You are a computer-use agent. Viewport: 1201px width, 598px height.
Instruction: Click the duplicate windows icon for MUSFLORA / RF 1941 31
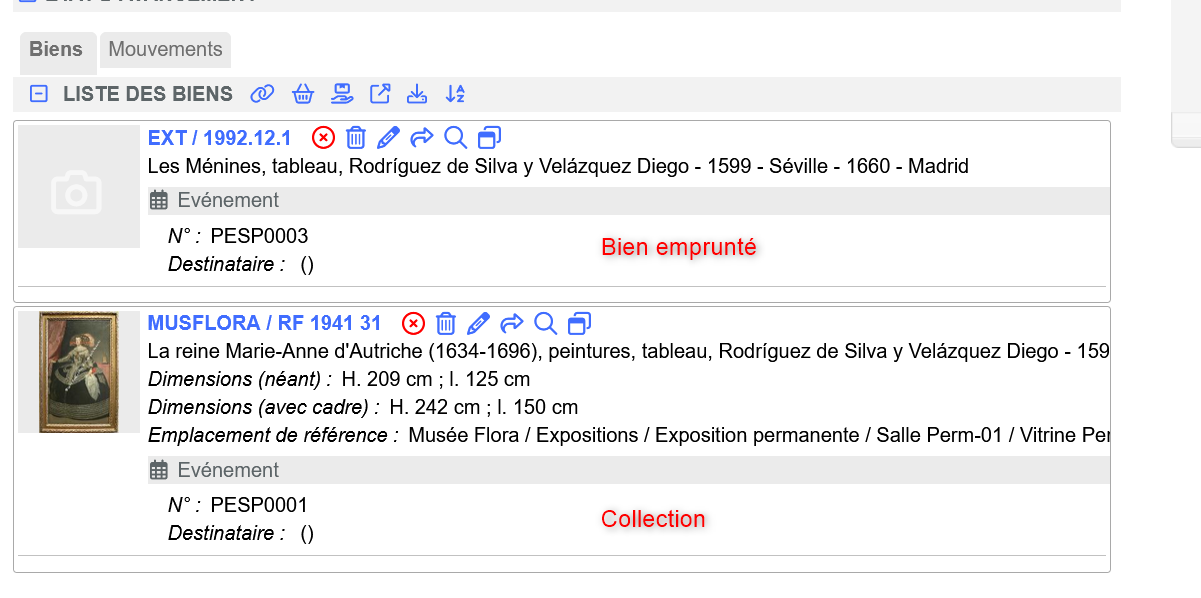(578, 323)
